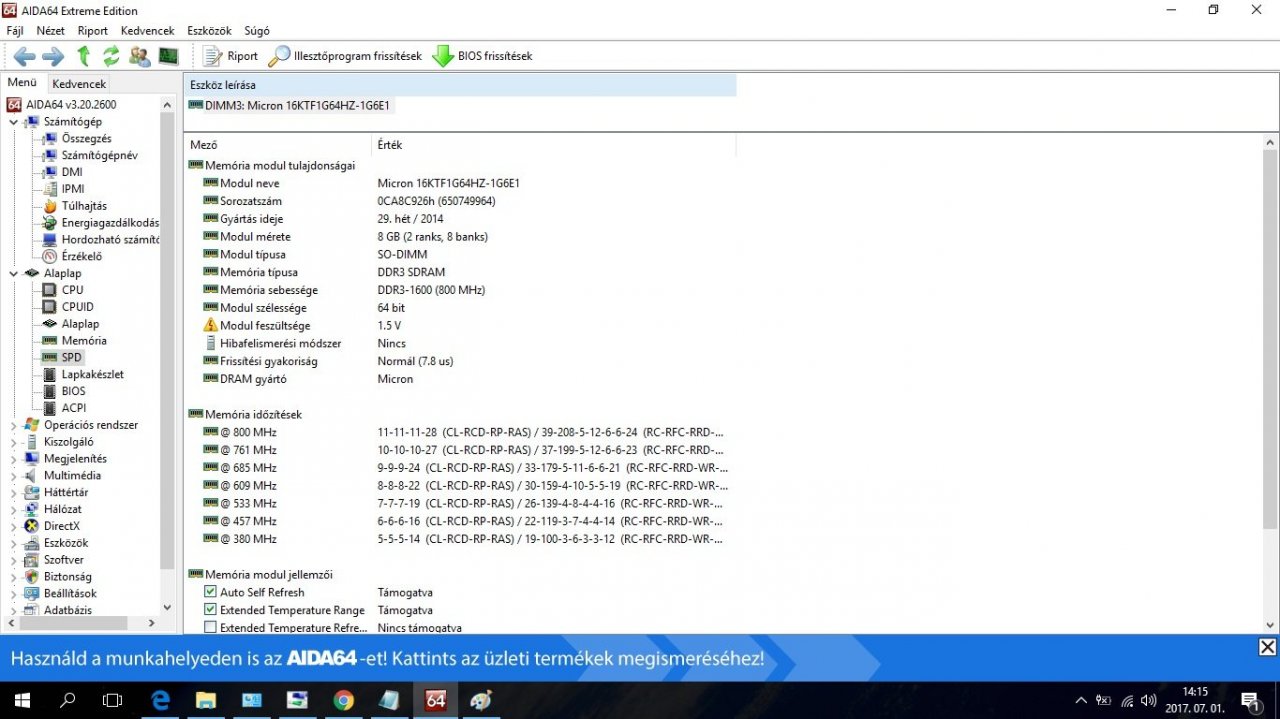This screenshot has width=1280, height=719.
Task: Click main panel vertical scrollbar
Action: [1270, 338]
